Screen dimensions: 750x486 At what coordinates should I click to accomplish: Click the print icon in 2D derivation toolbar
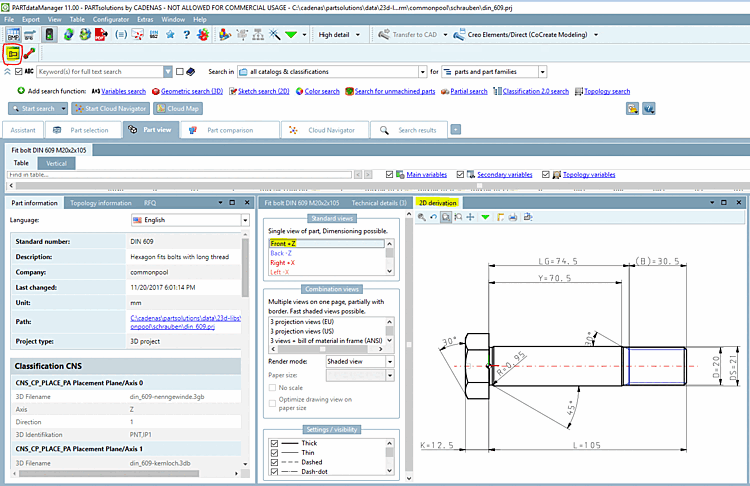click(x=512, y=217)
